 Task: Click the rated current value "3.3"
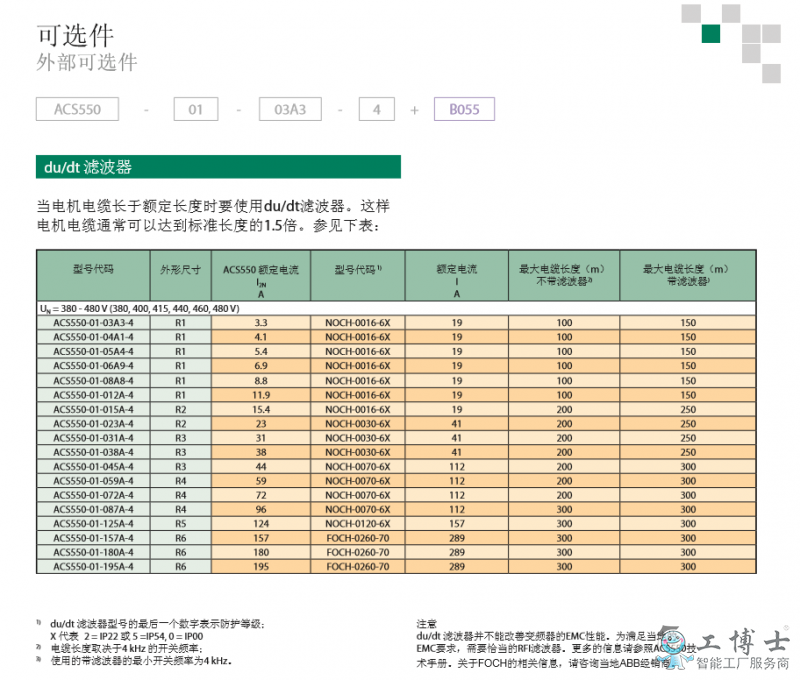[261, 323]
